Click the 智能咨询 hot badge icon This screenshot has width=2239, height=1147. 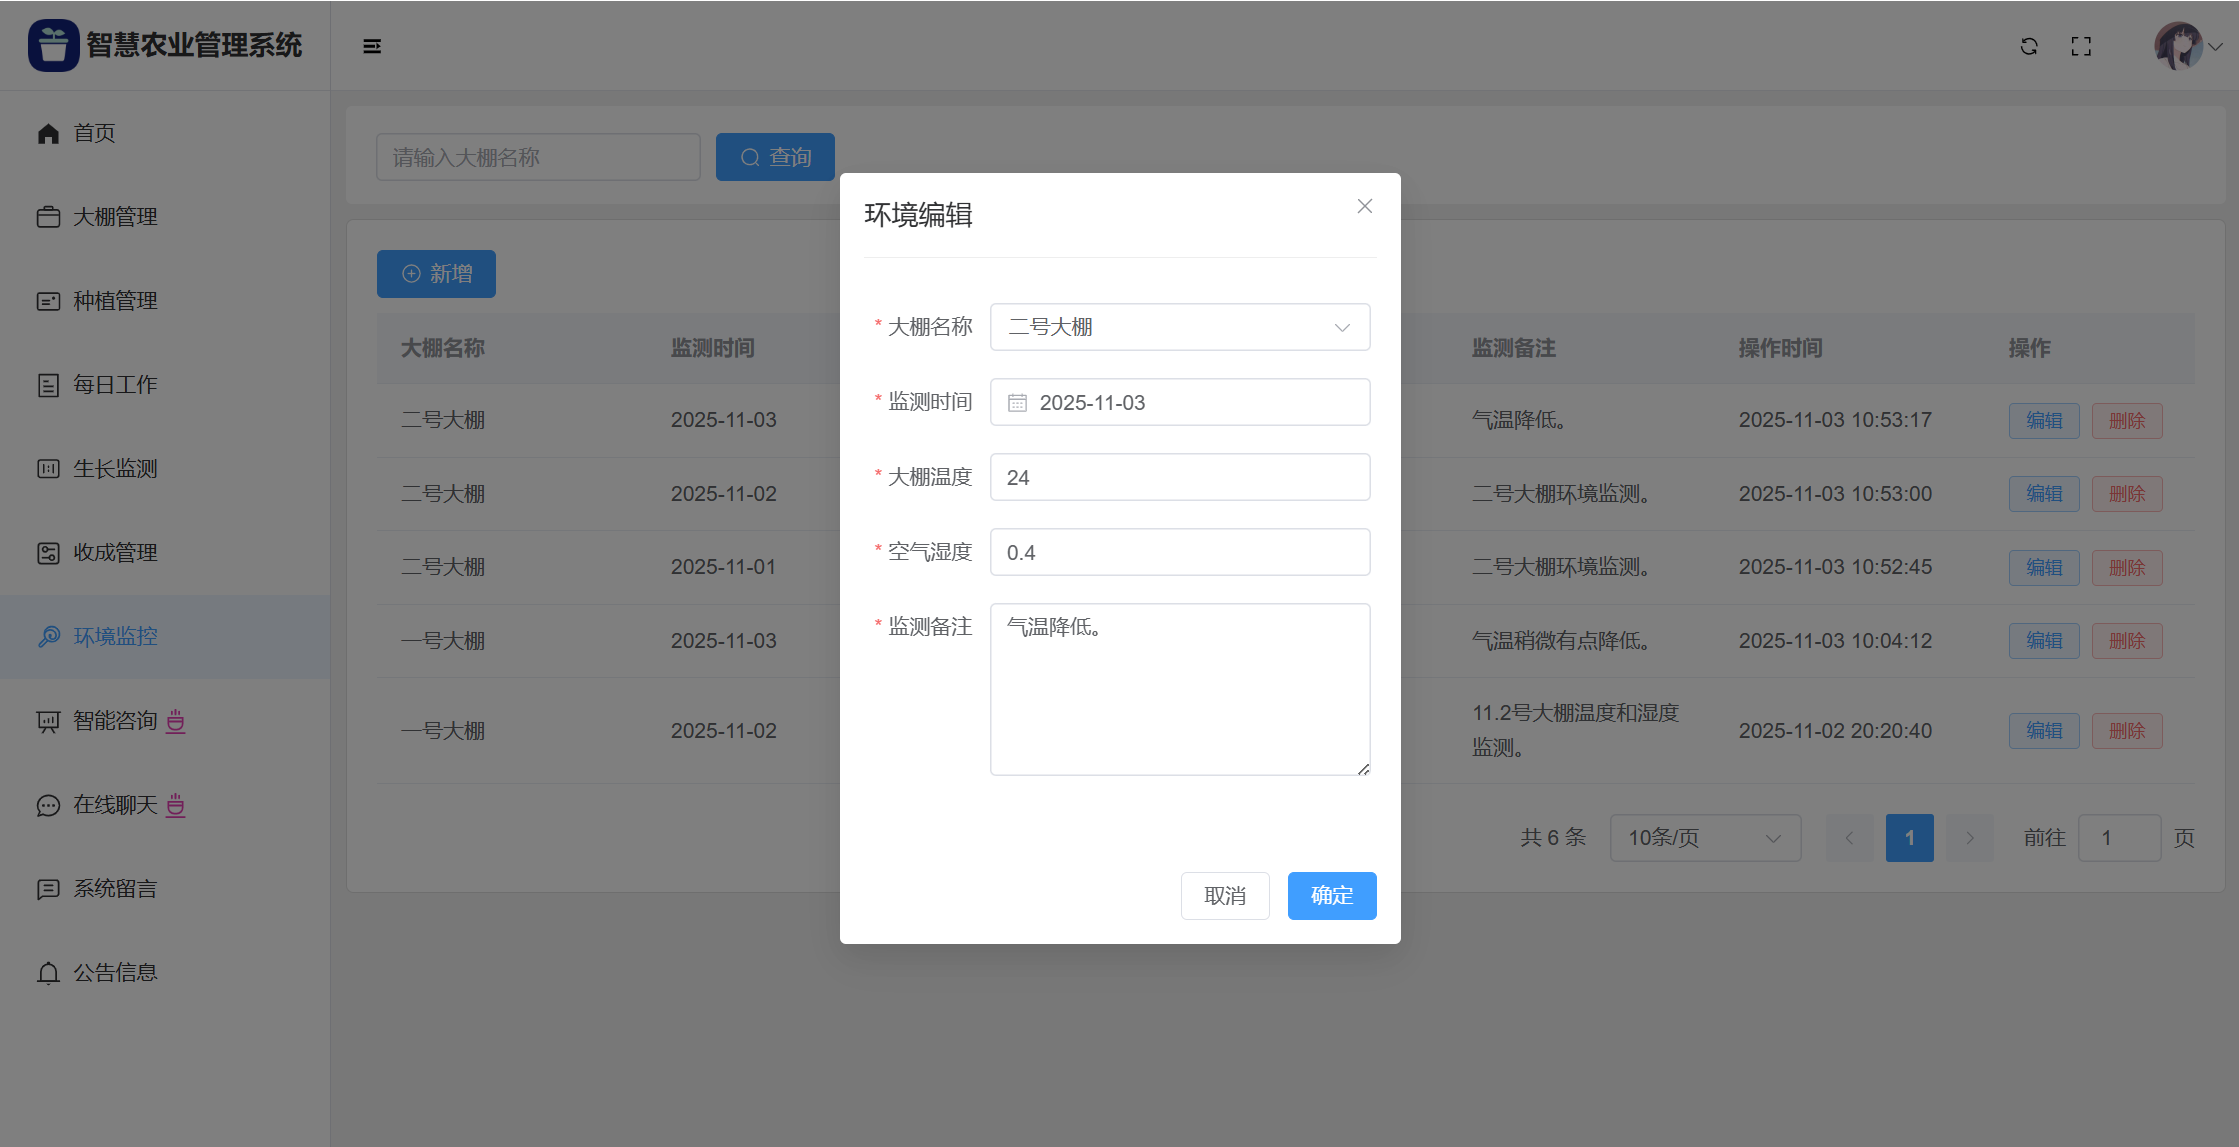176,721
